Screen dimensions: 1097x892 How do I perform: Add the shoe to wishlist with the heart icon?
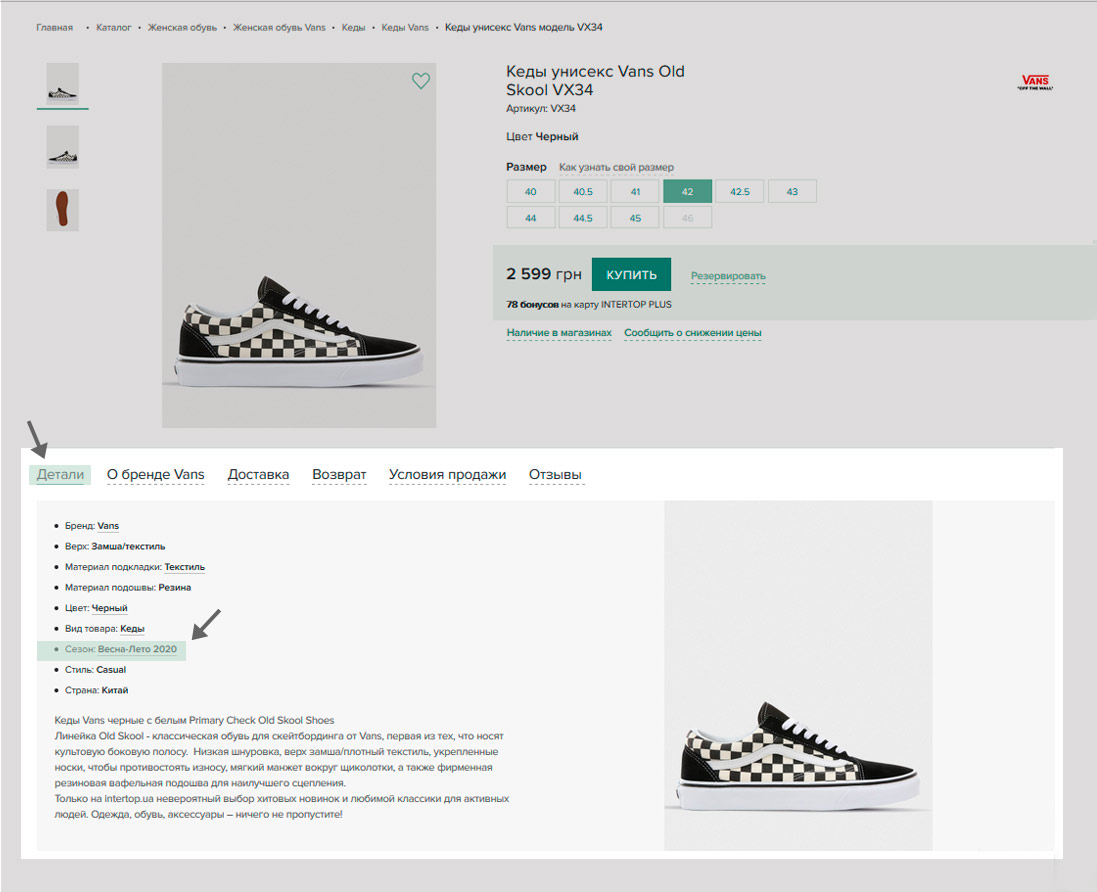[x=421, y=82]
